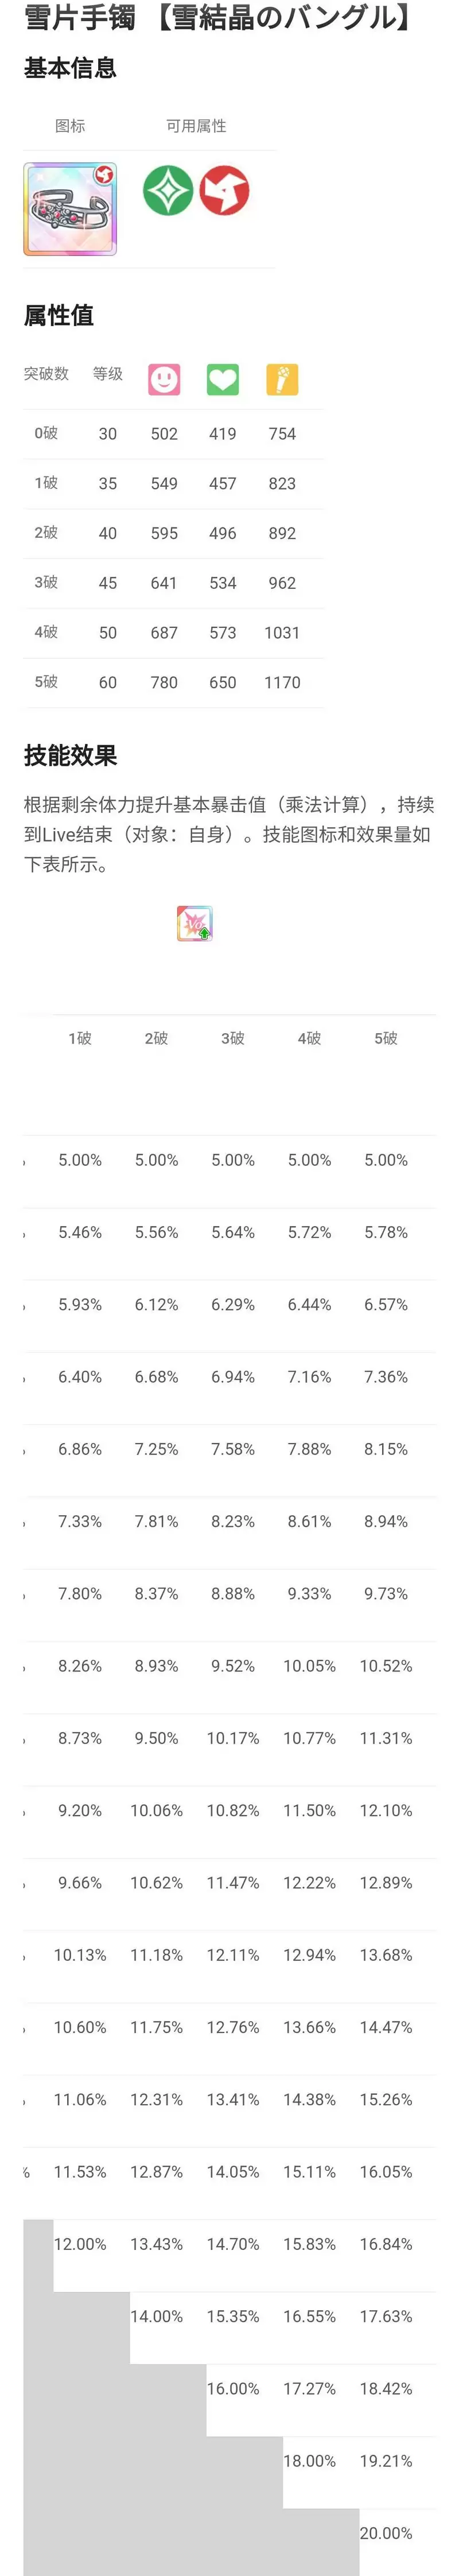
Task: Click the 技能效果 section heading
Action: tap(70, 755)
